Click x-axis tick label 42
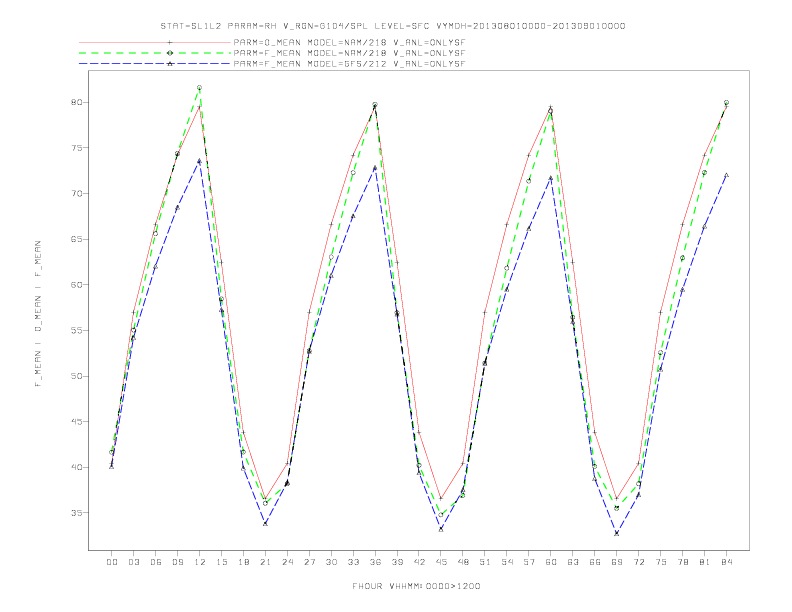Image resolution: width=792 pixels, height=612 pixels. 419,562
